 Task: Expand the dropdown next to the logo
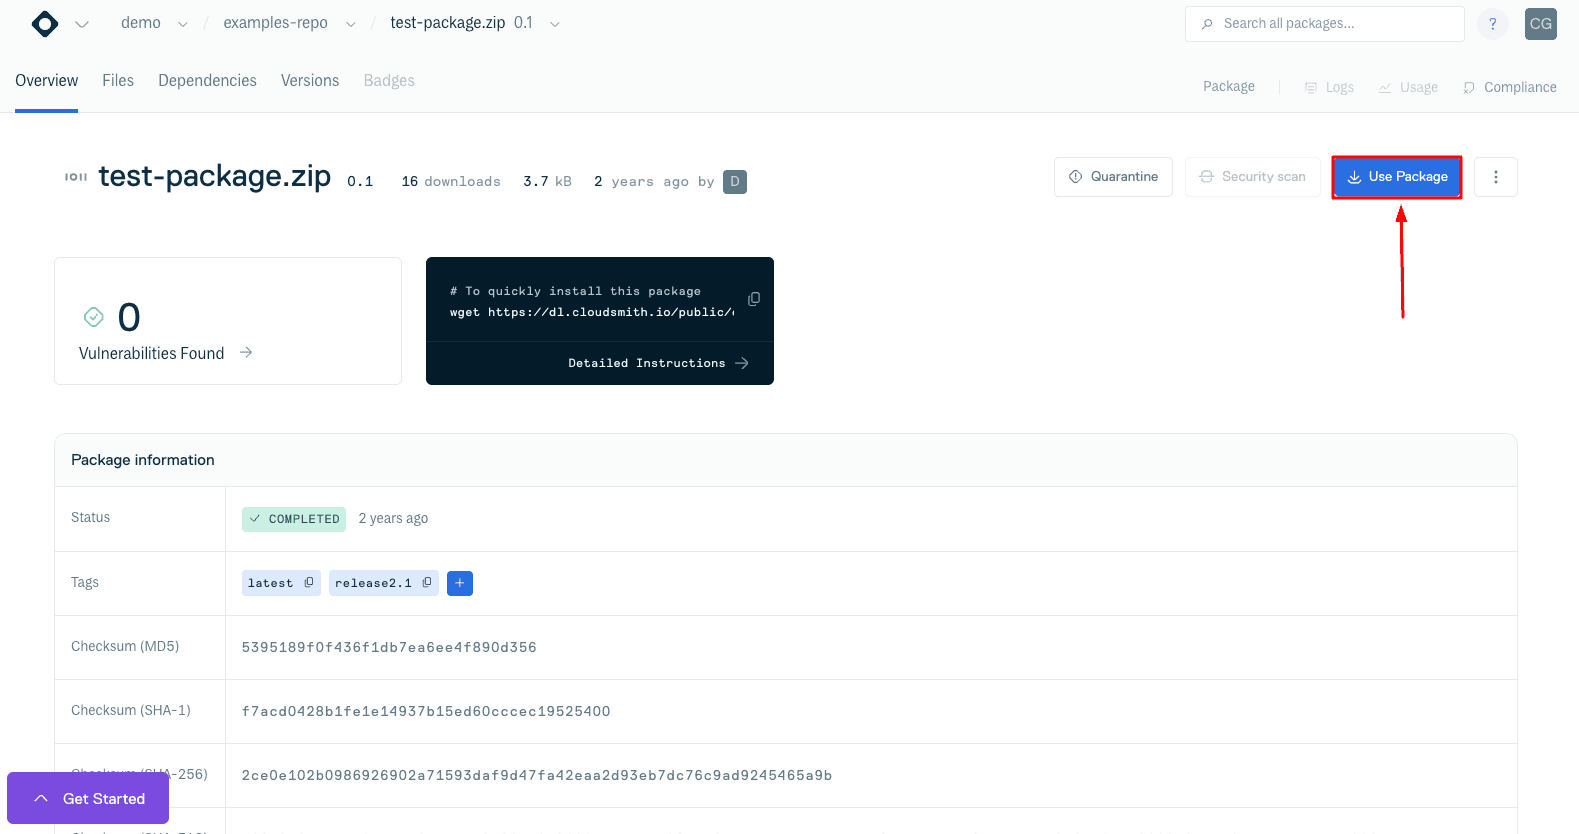coord(82,24)
